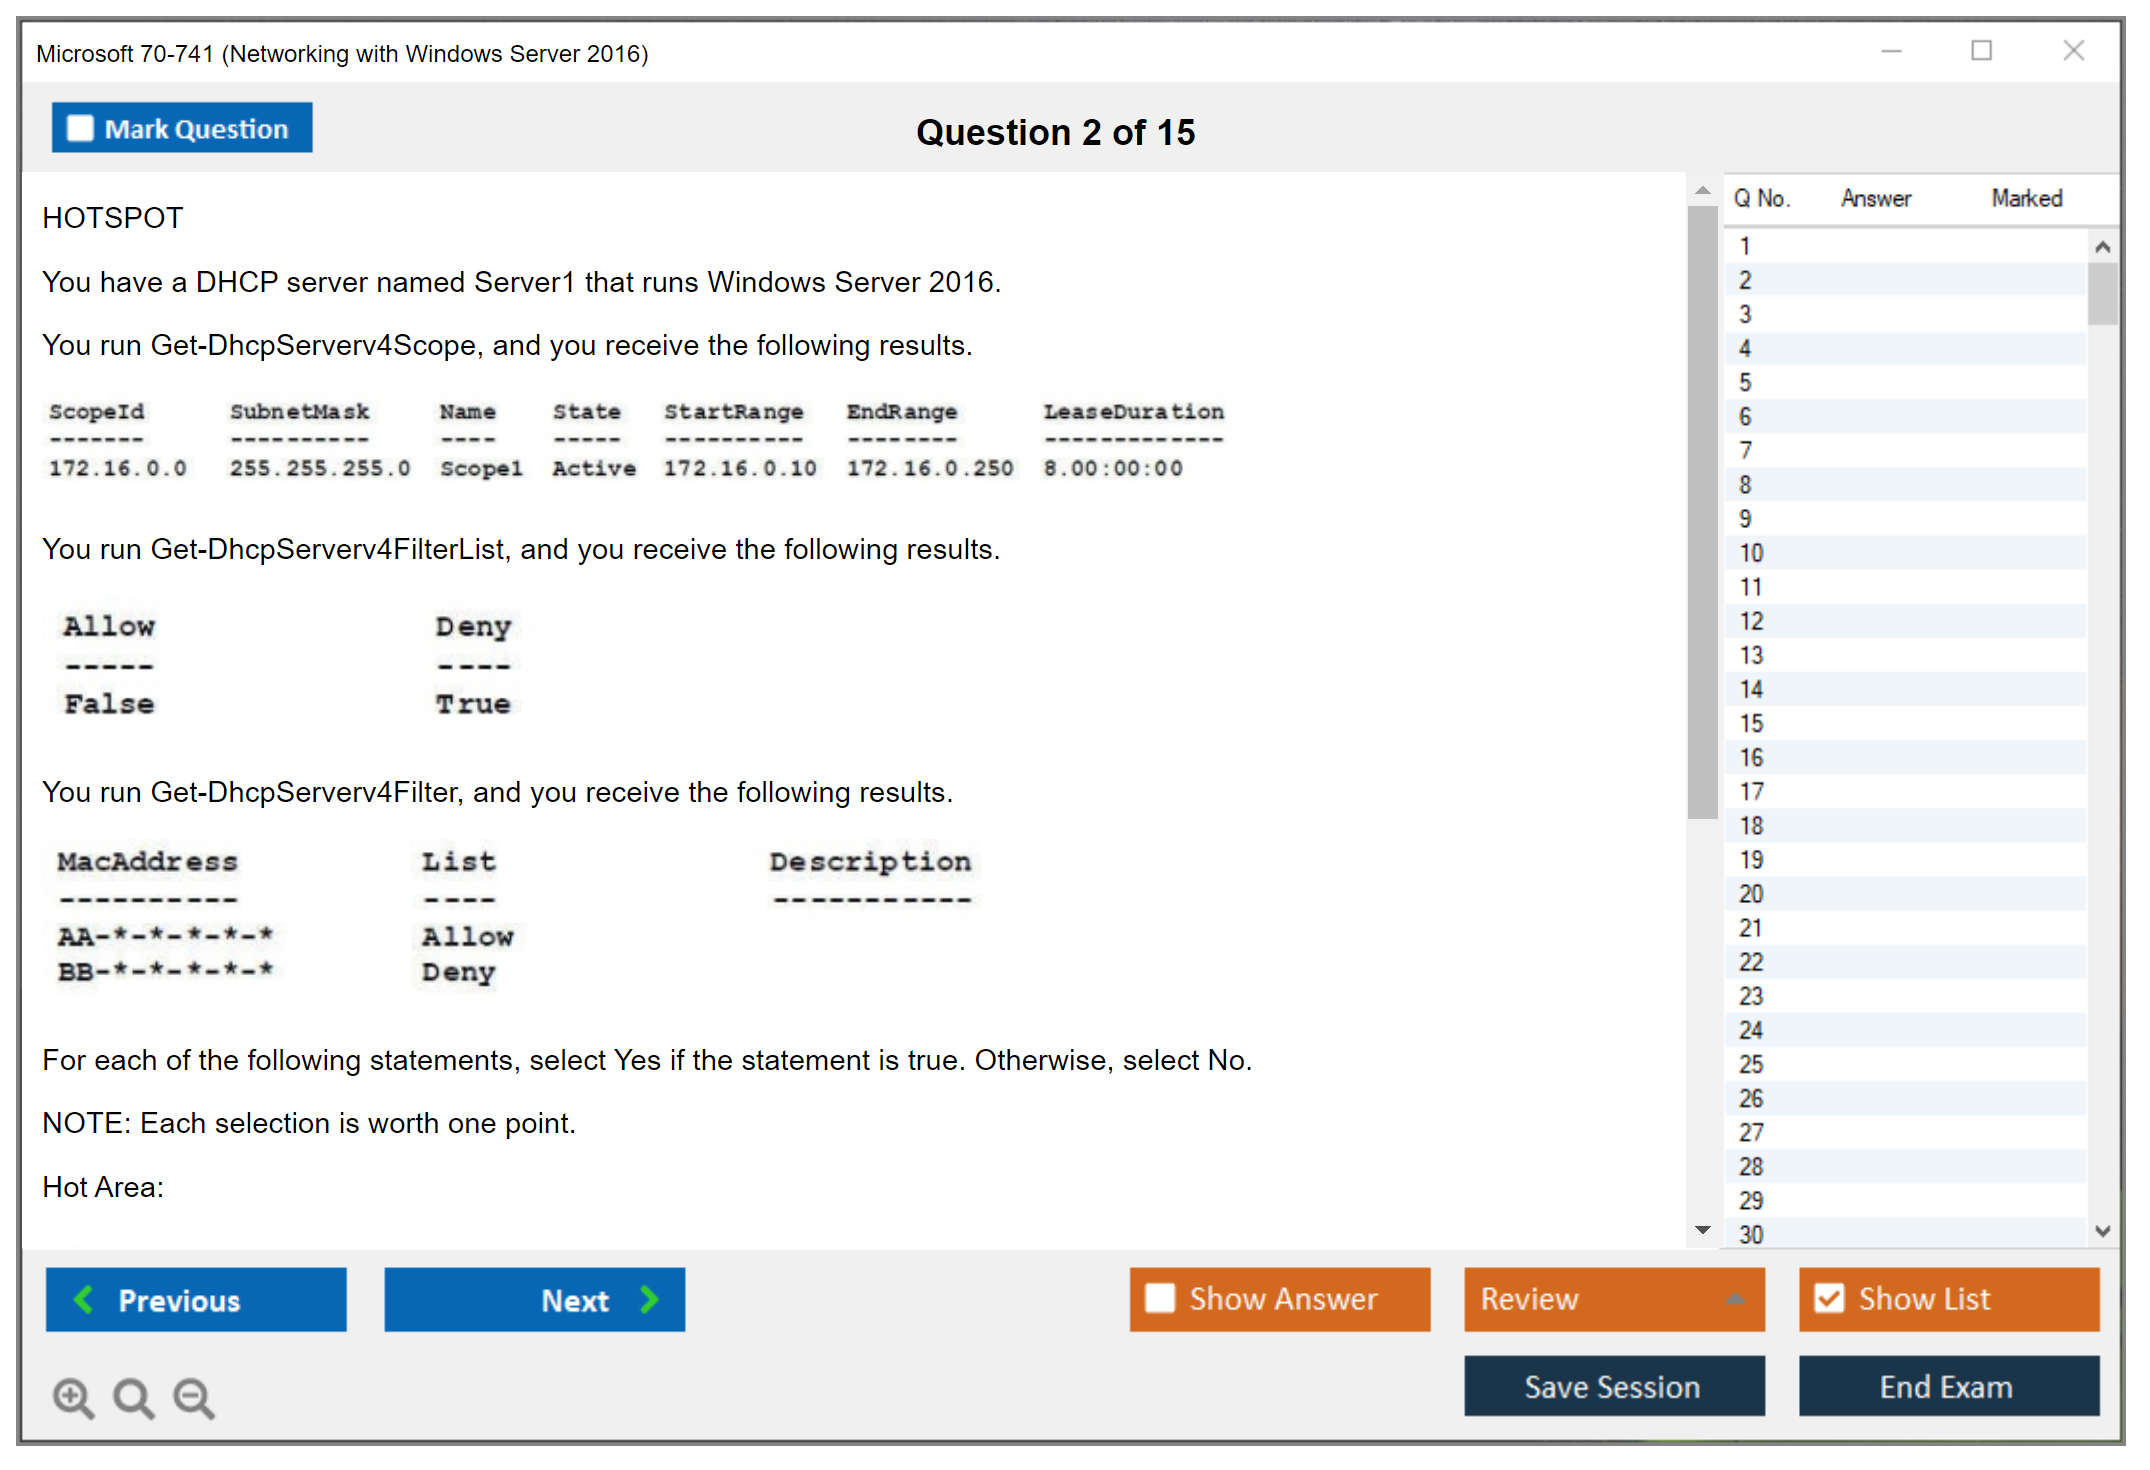This screenshot has height=1470, width=2150.
Task: Uncheck the Show List checkbox
Action: (1829, 1298)
